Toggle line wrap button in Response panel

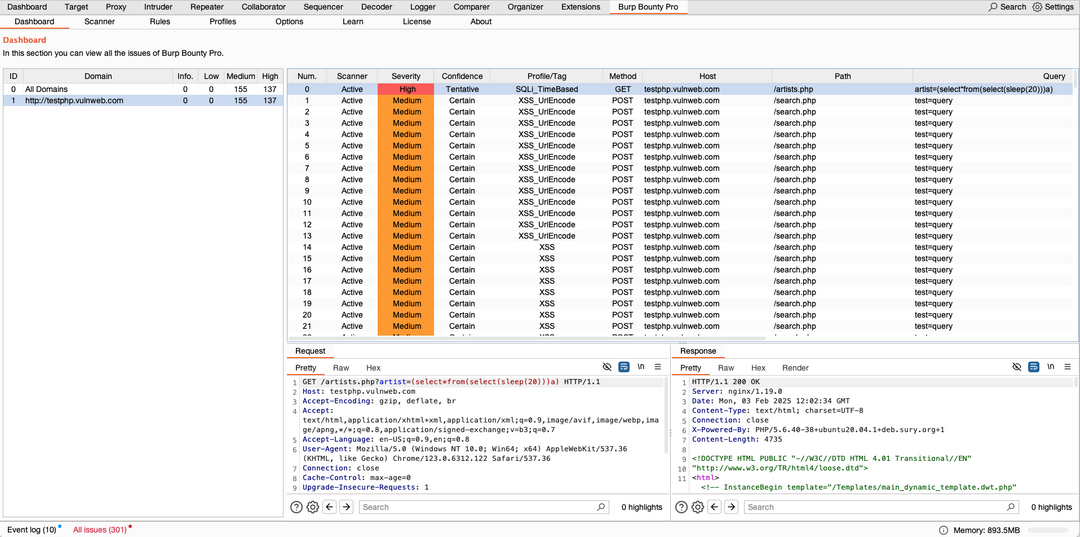1033,367
